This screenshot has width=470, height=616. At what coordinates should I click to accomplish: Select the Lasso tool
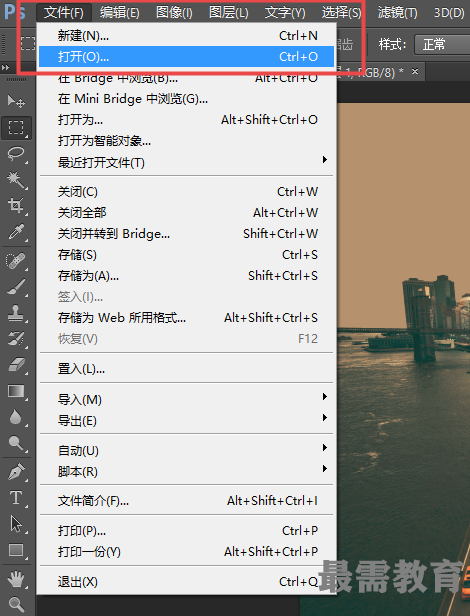click(x=16, y=154)
